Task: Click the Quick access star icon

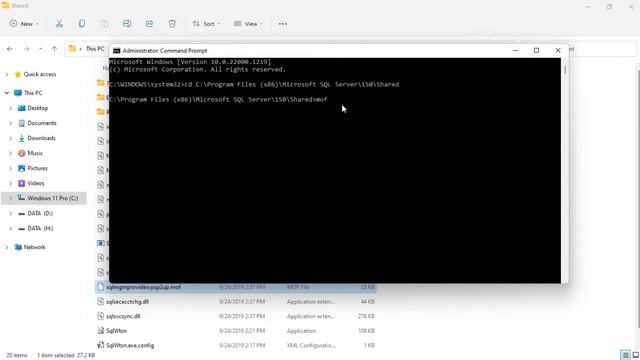Action: coord(18,74)
